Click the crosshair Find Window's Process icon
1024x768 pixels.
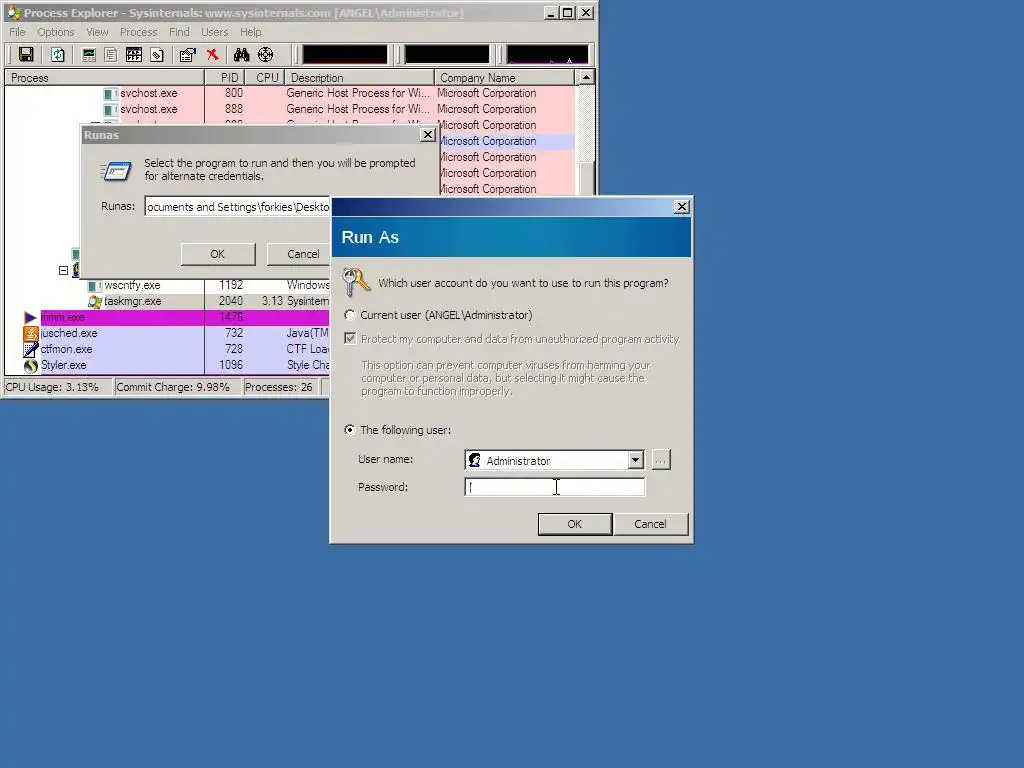pos(266,55)
